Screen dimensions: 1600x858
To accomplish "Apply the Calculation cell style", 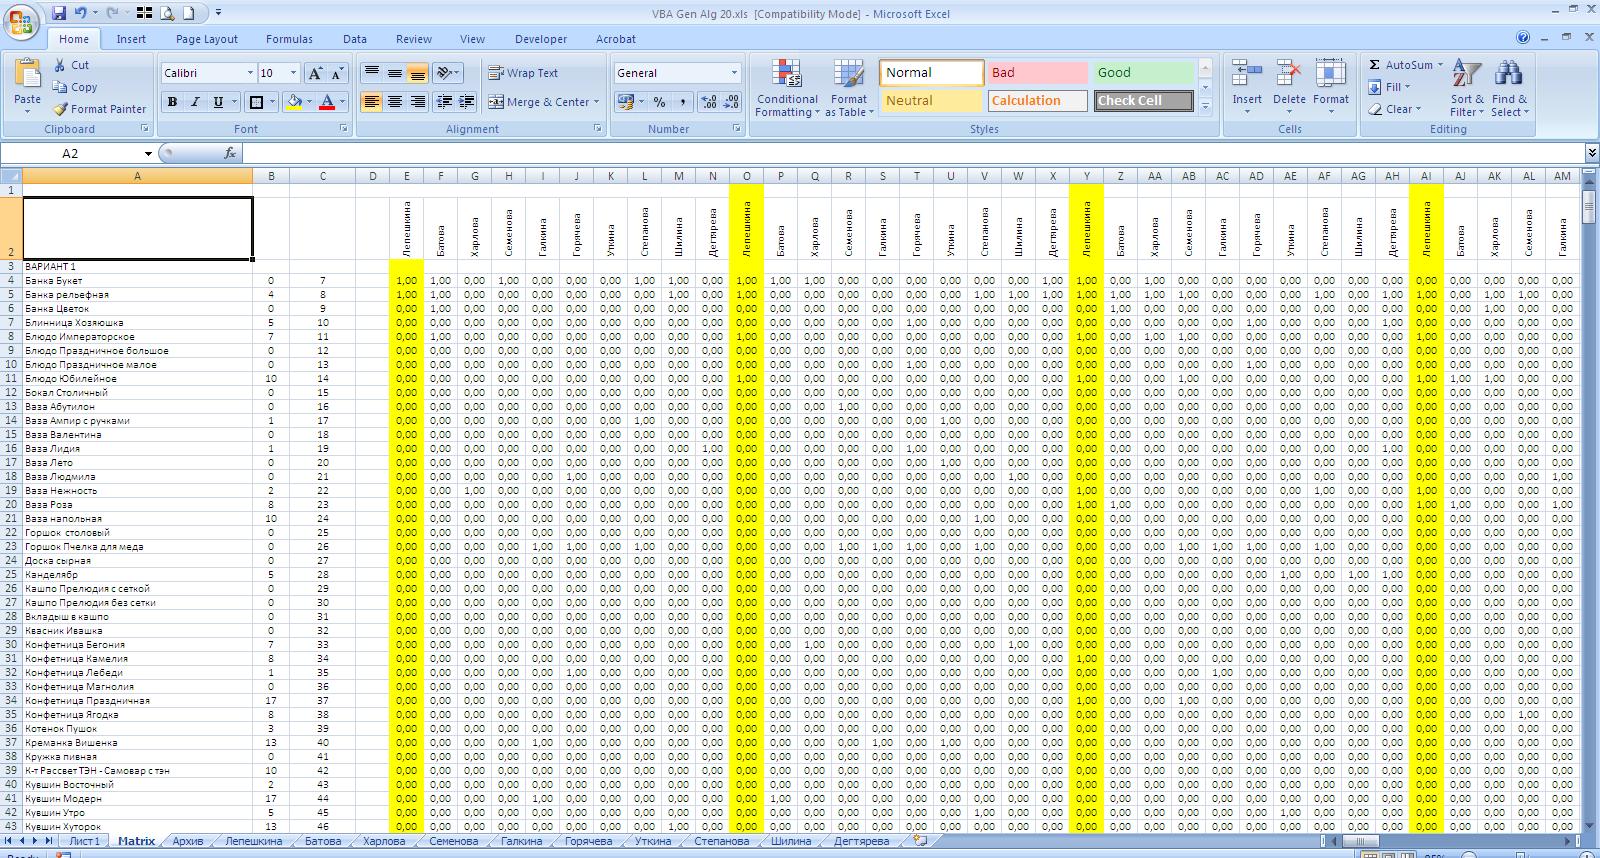I will pyautogui.click(x=1037, y=101).
